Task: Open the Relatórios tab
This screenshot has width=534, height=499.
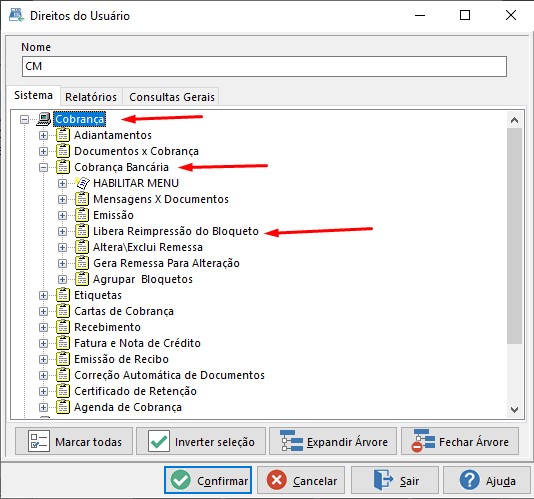Action: click(x=91, y=97)
